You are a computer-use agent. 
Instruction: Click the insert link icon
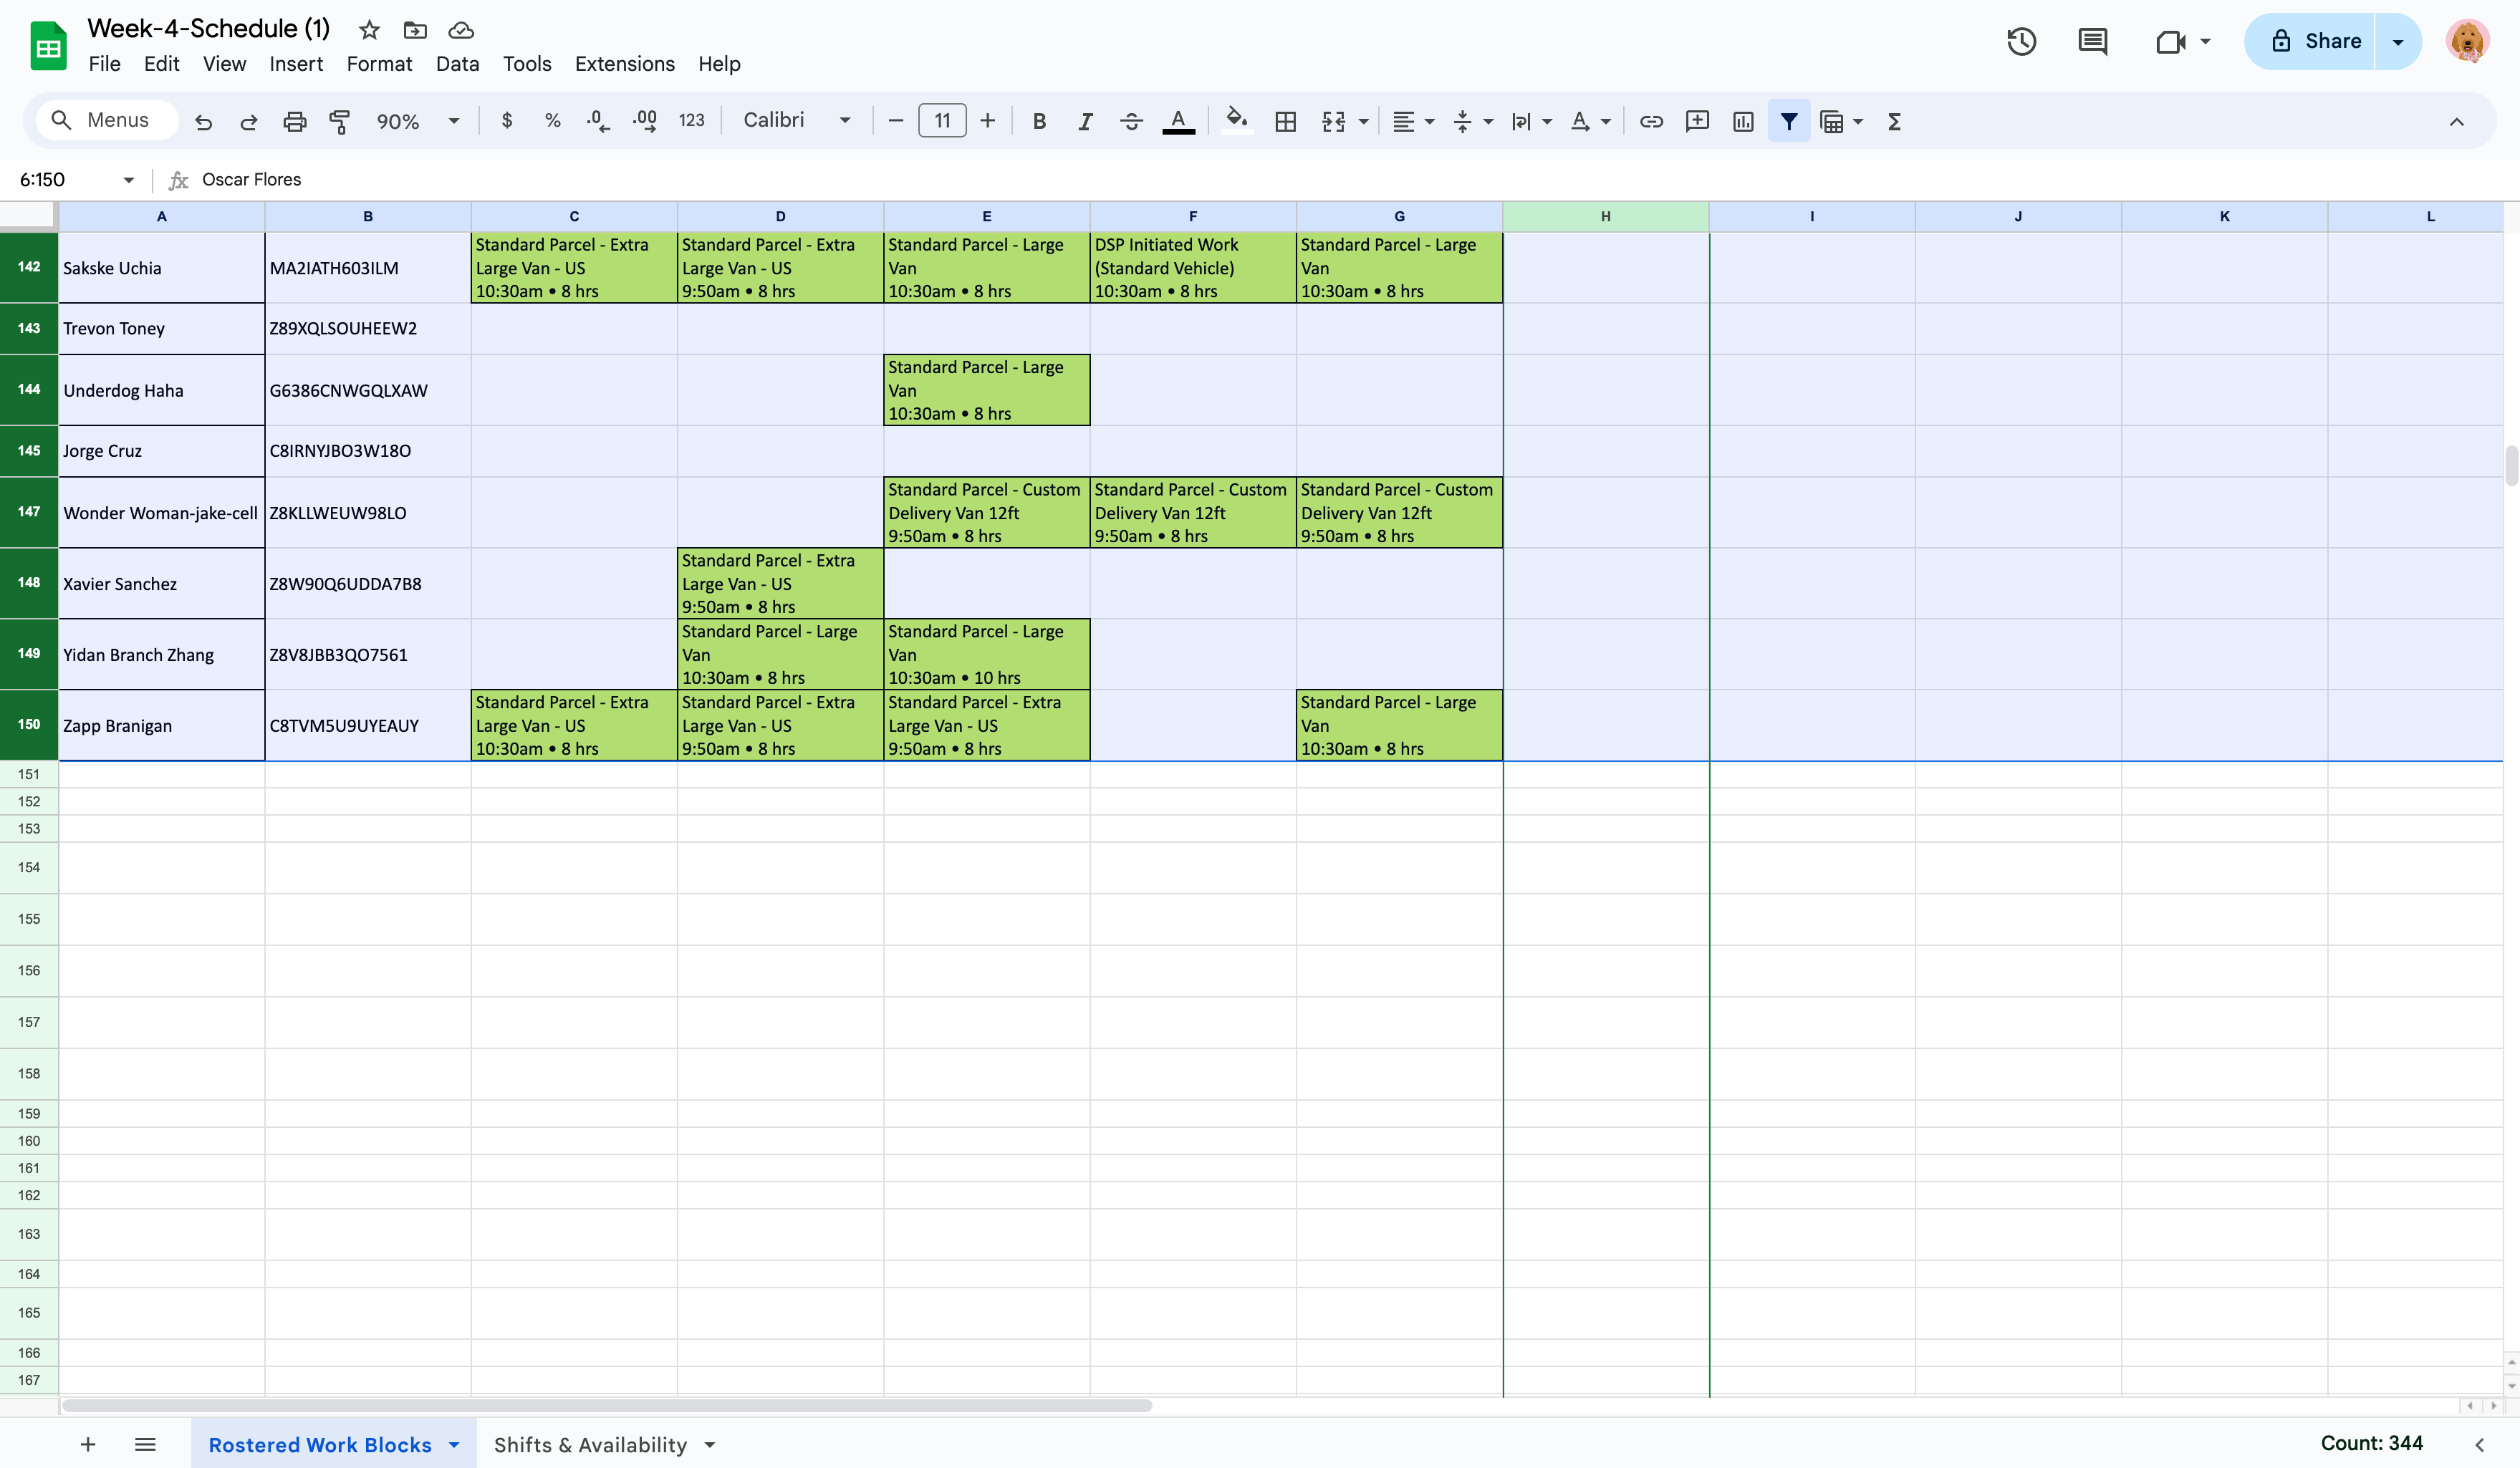click(1651, 121)
